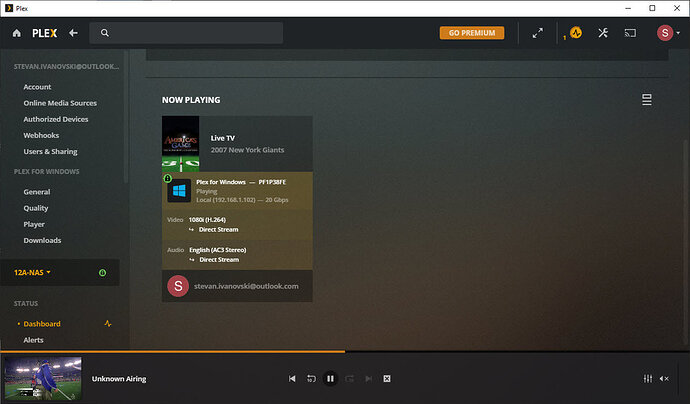Click the activity pulse icon next to Dashboard
Viewport: 690px width, 404px height.
pos(108,323)
